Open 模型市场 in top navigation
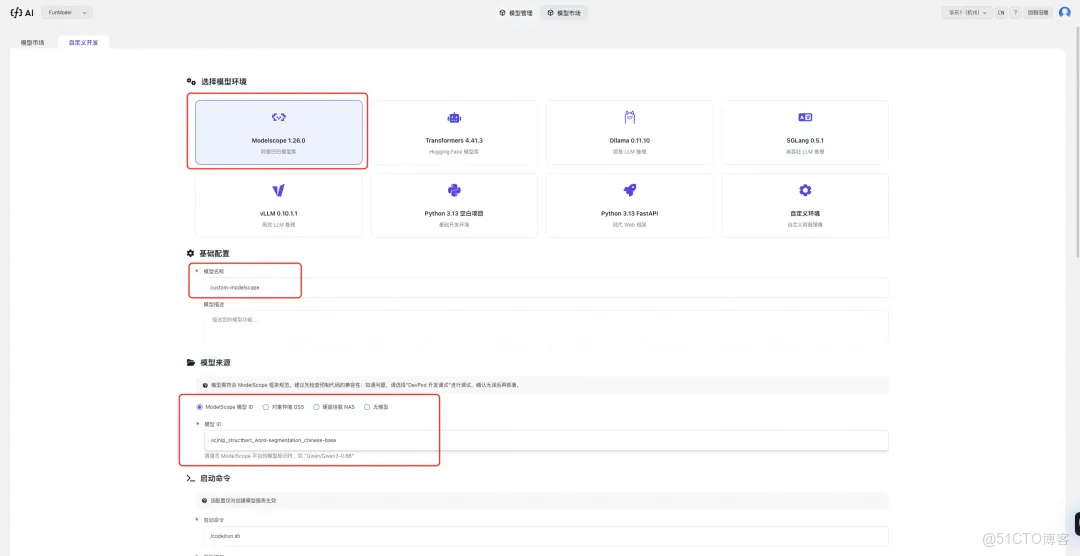Viewport: 1080px width, 556px height. (564, 12)
